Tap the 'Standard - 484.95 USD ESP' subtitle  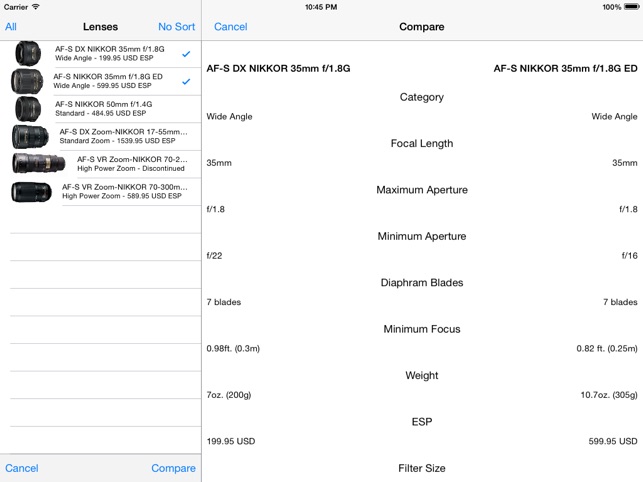[101, 113]
